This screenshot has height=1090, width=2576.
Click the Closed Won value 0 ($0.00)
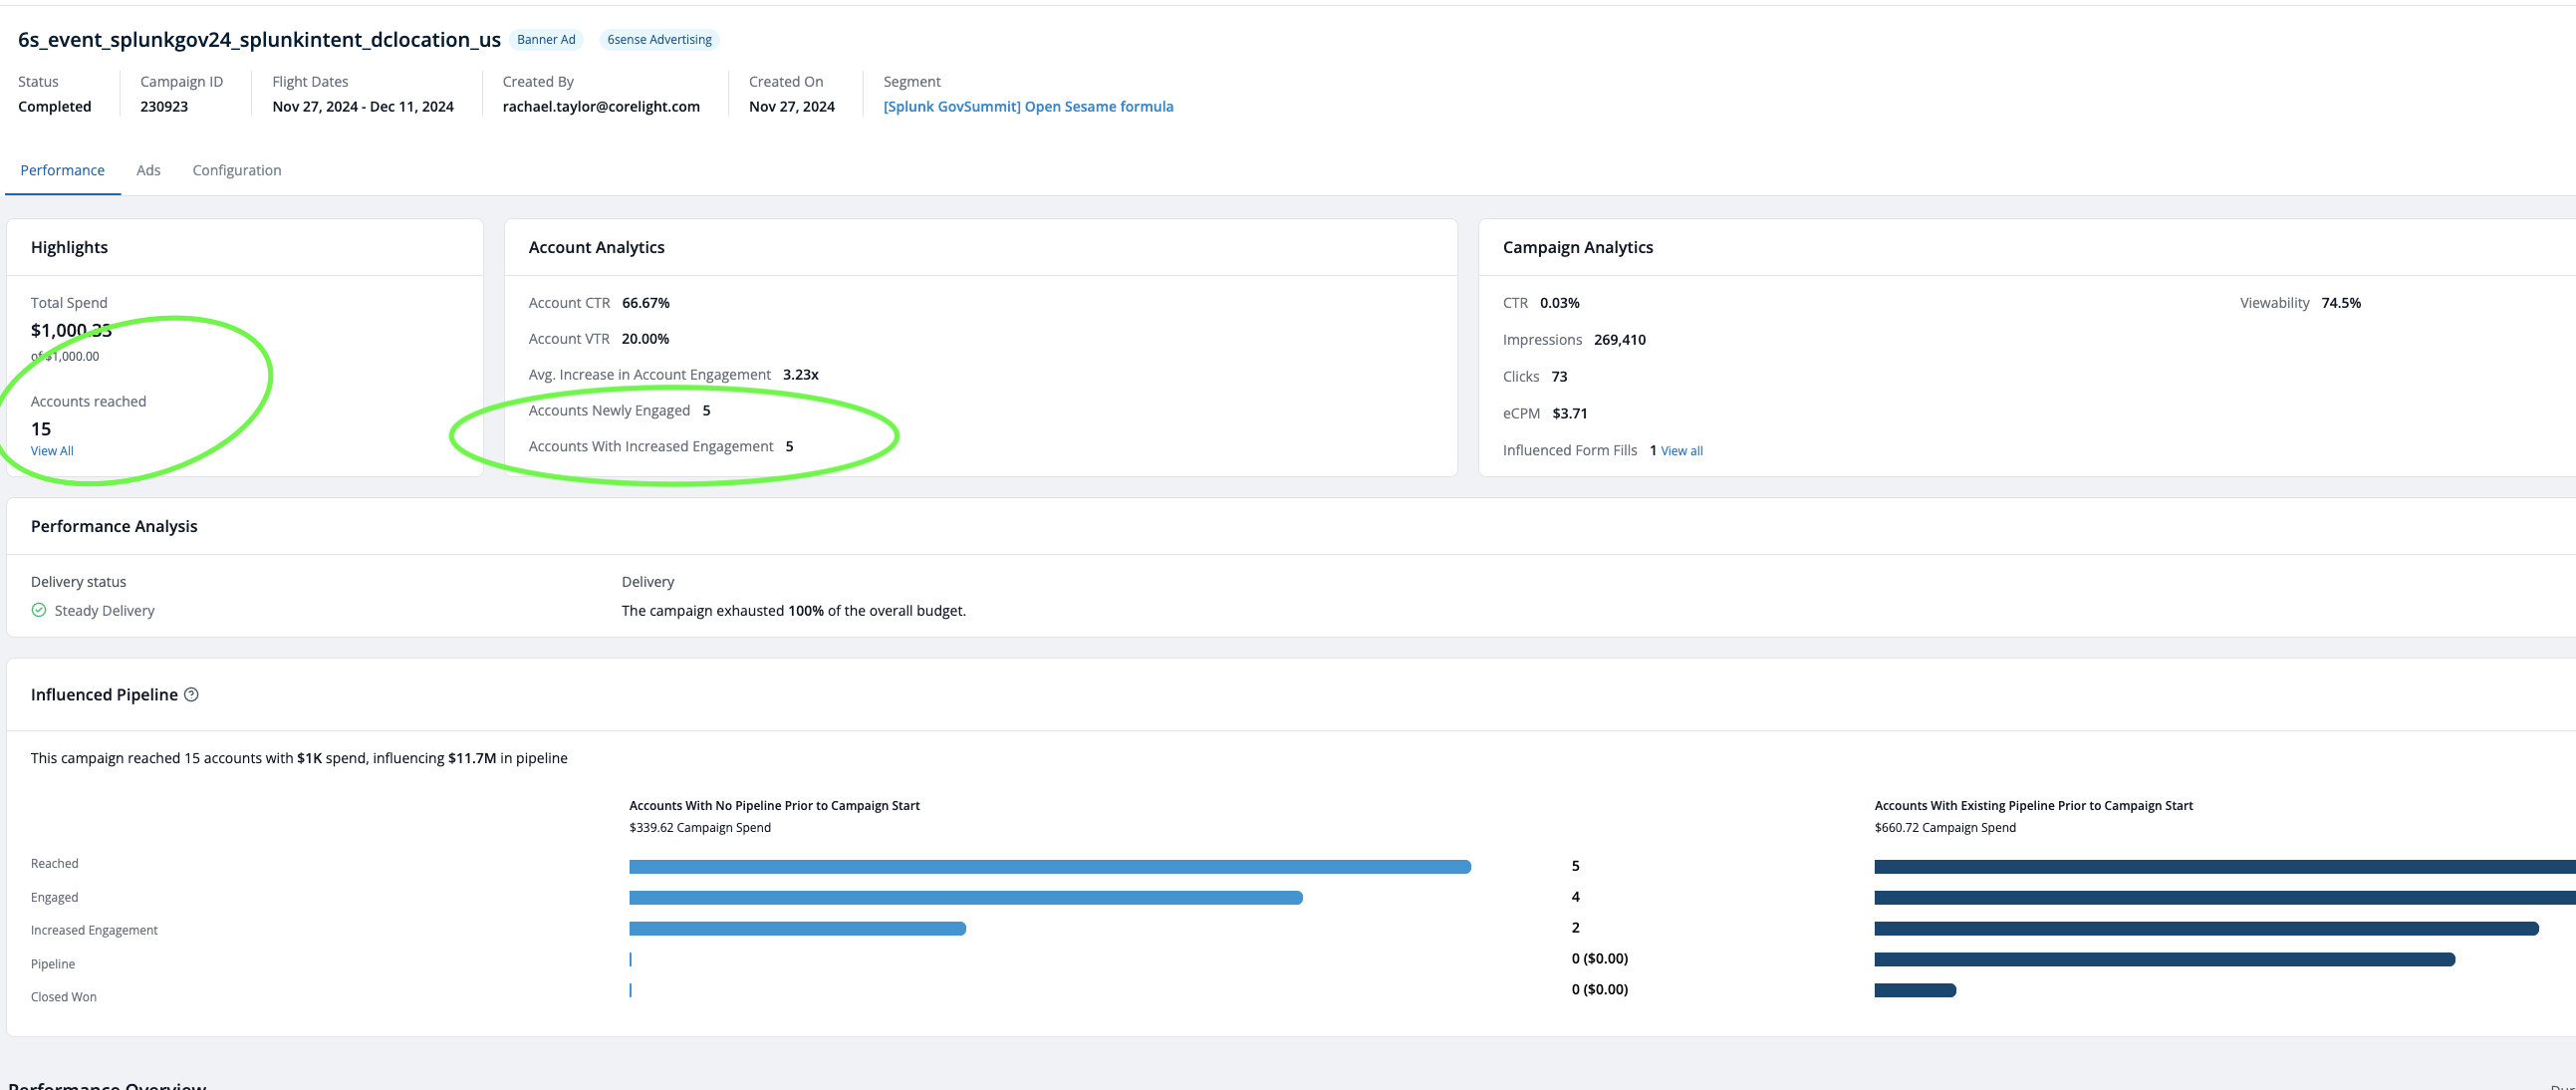(x=1600, y=990)
